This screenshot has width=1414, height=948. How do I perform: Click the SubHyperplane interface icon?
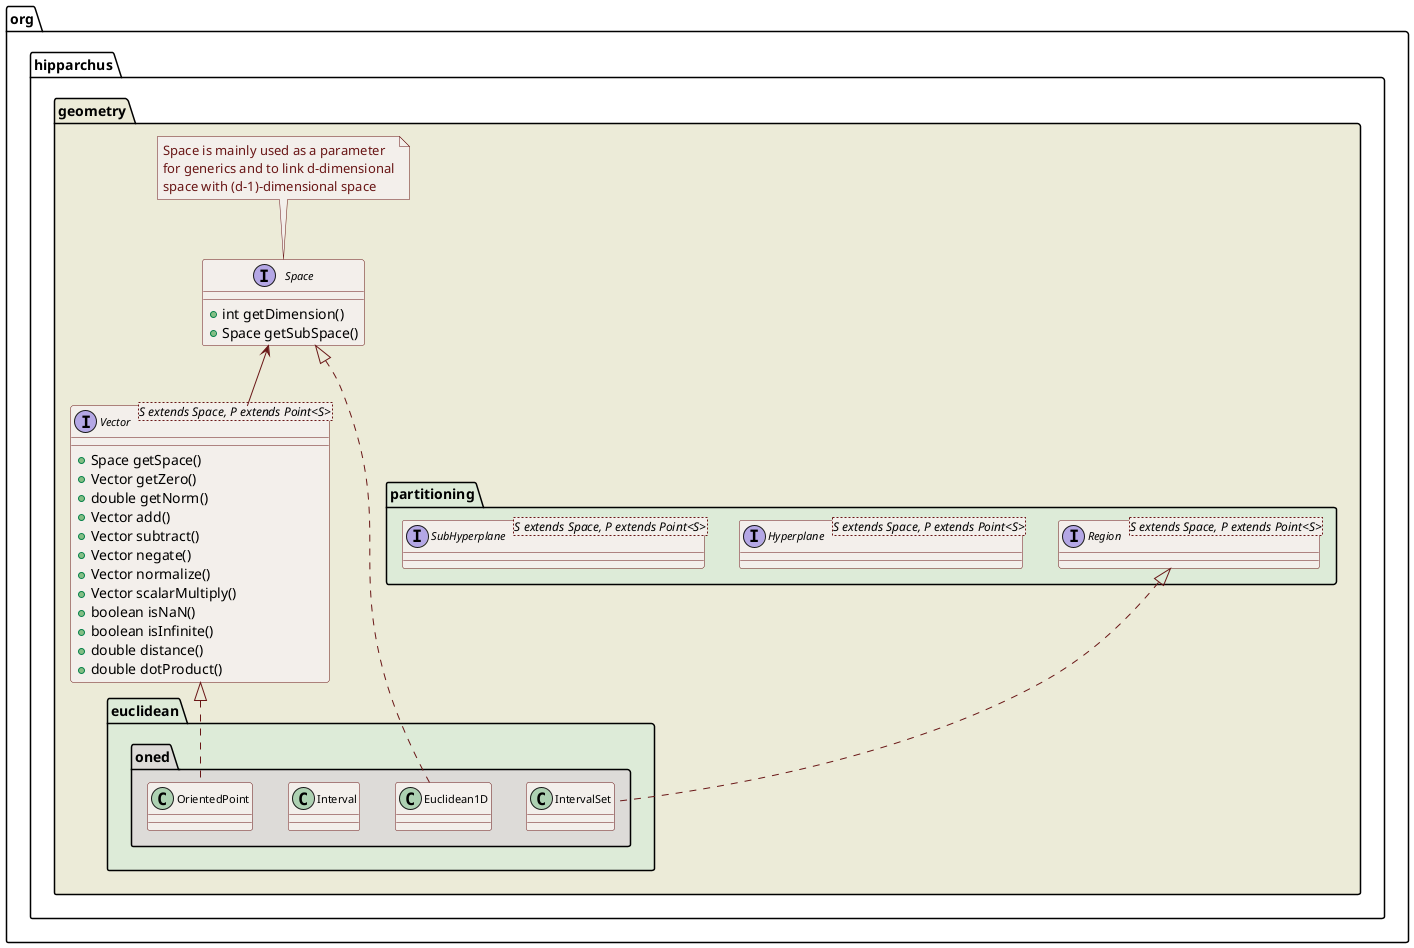coord(416,536)
